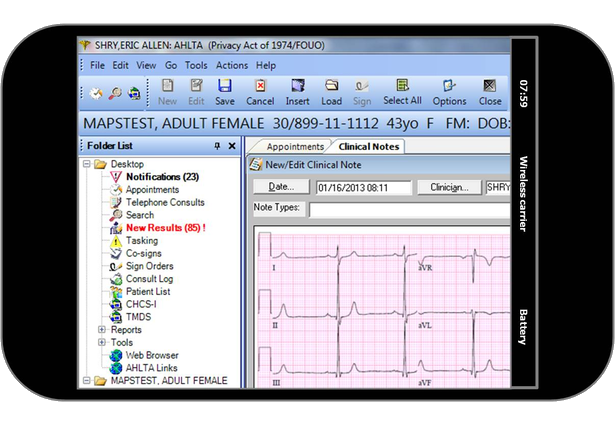Click the Clinician... button
The height and width of the screenshot is (424, 615).
coord(449,187)
